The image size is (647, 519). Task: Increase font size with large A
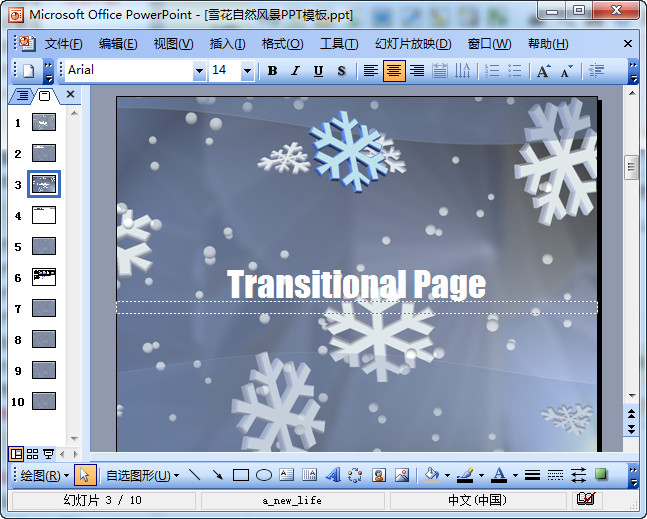(x=543, y=71)
